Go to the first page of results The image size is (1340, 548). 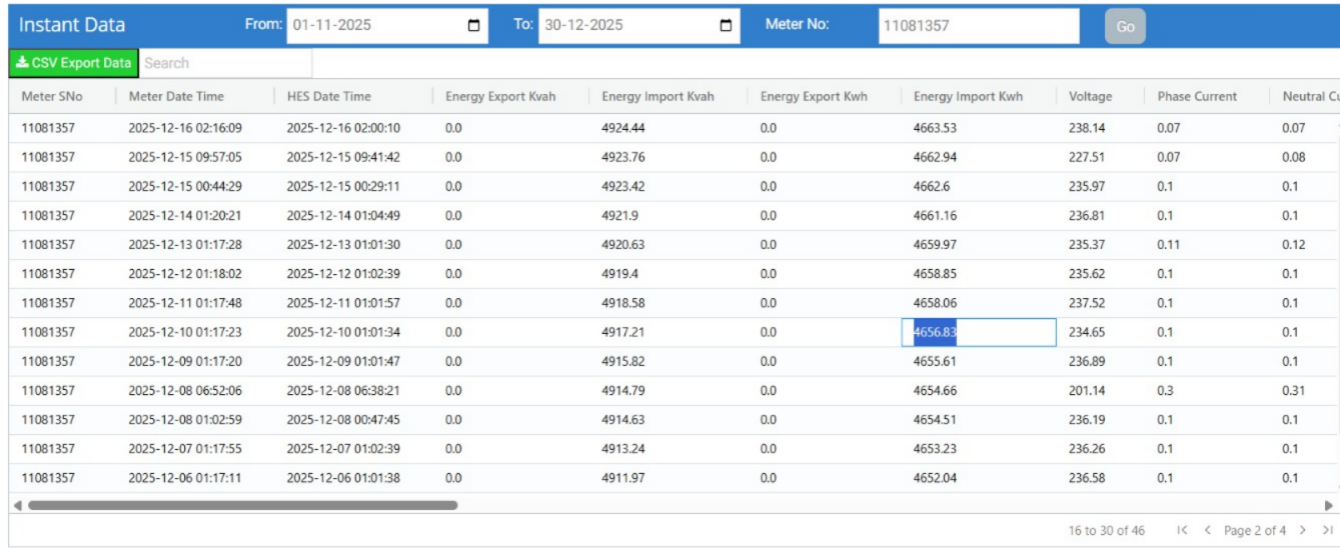tap(1183, 530)
